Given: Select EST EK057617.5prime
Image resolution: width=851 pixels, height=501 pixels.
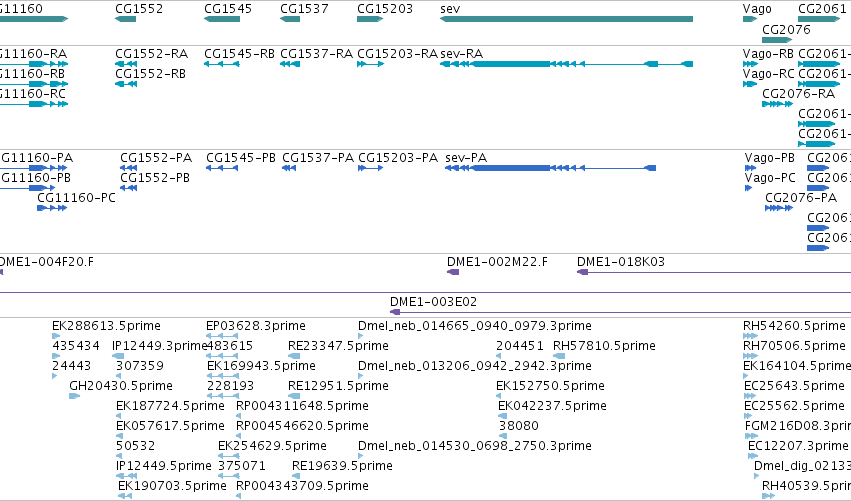Looking at the screenshot, I should [170, 426].
